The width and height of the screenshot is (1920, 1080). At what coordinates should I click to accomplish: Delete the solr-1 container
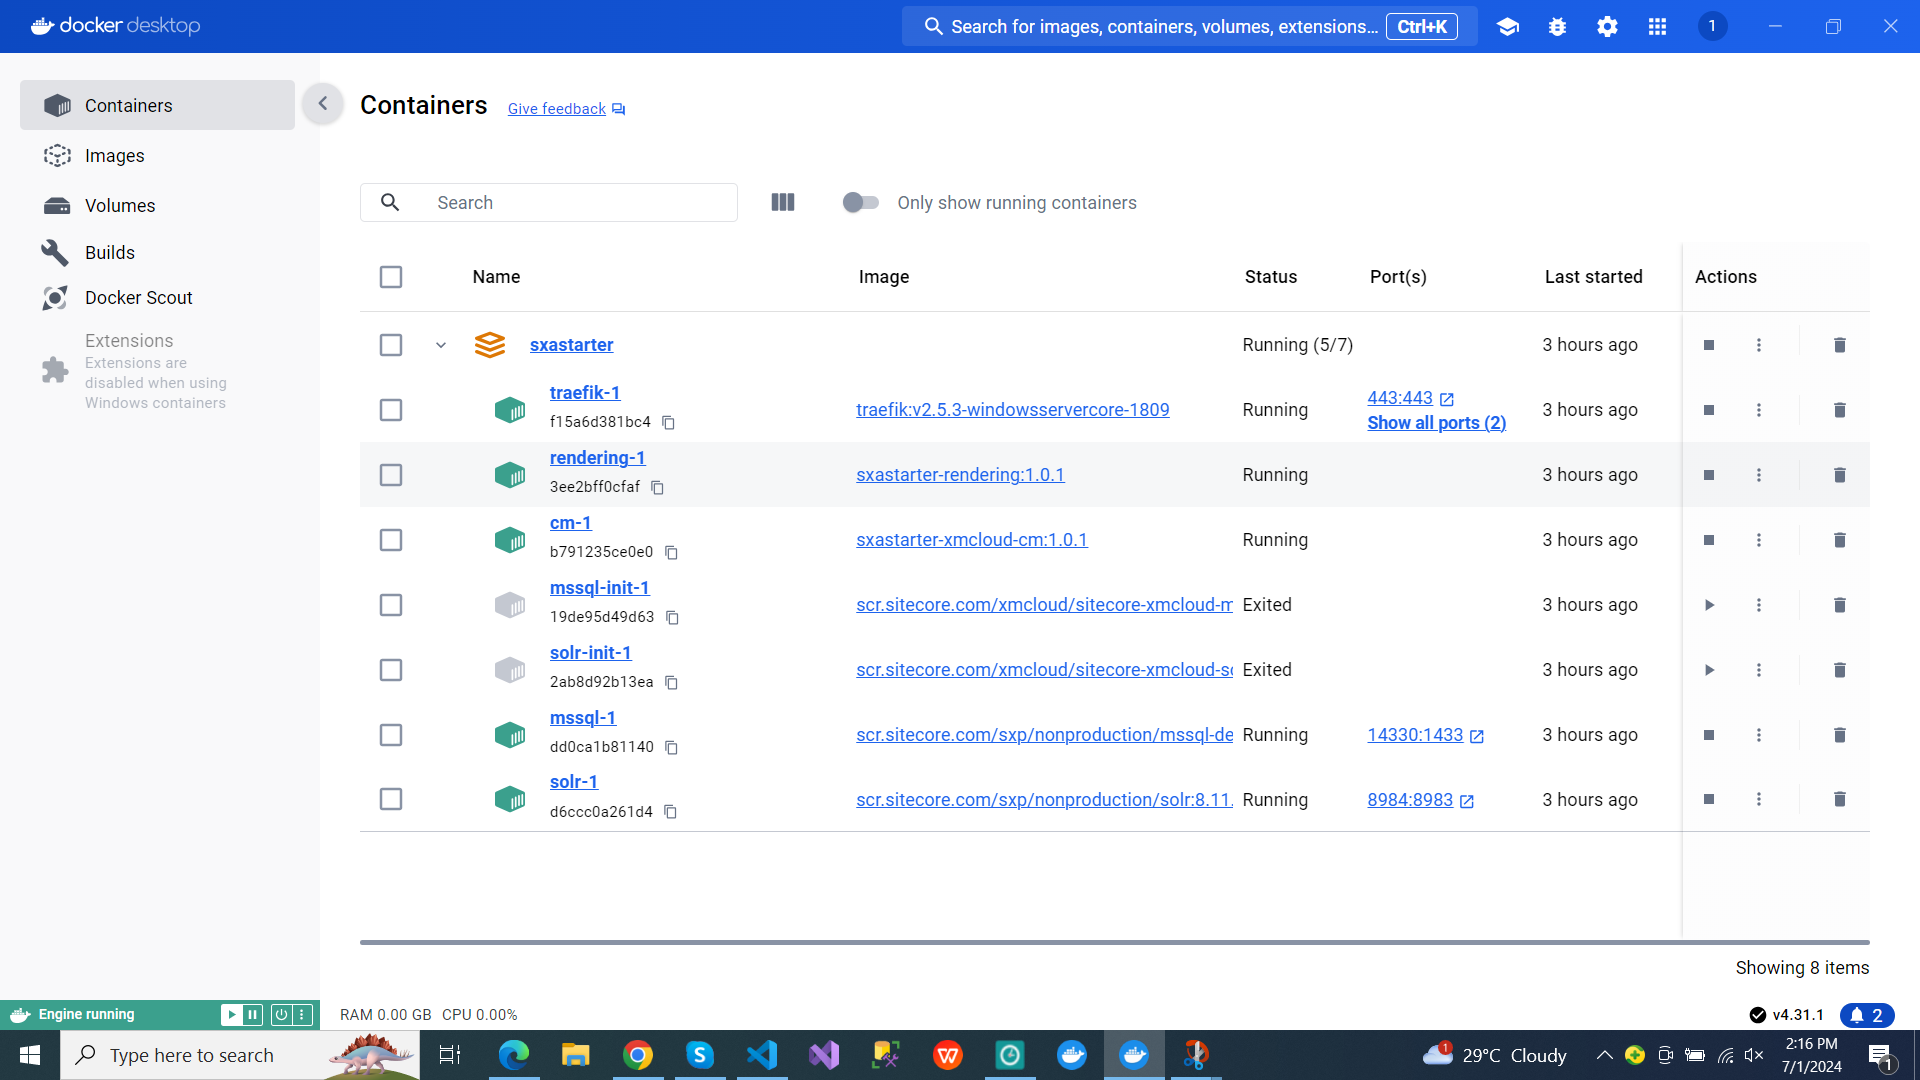pos(1839,799)
